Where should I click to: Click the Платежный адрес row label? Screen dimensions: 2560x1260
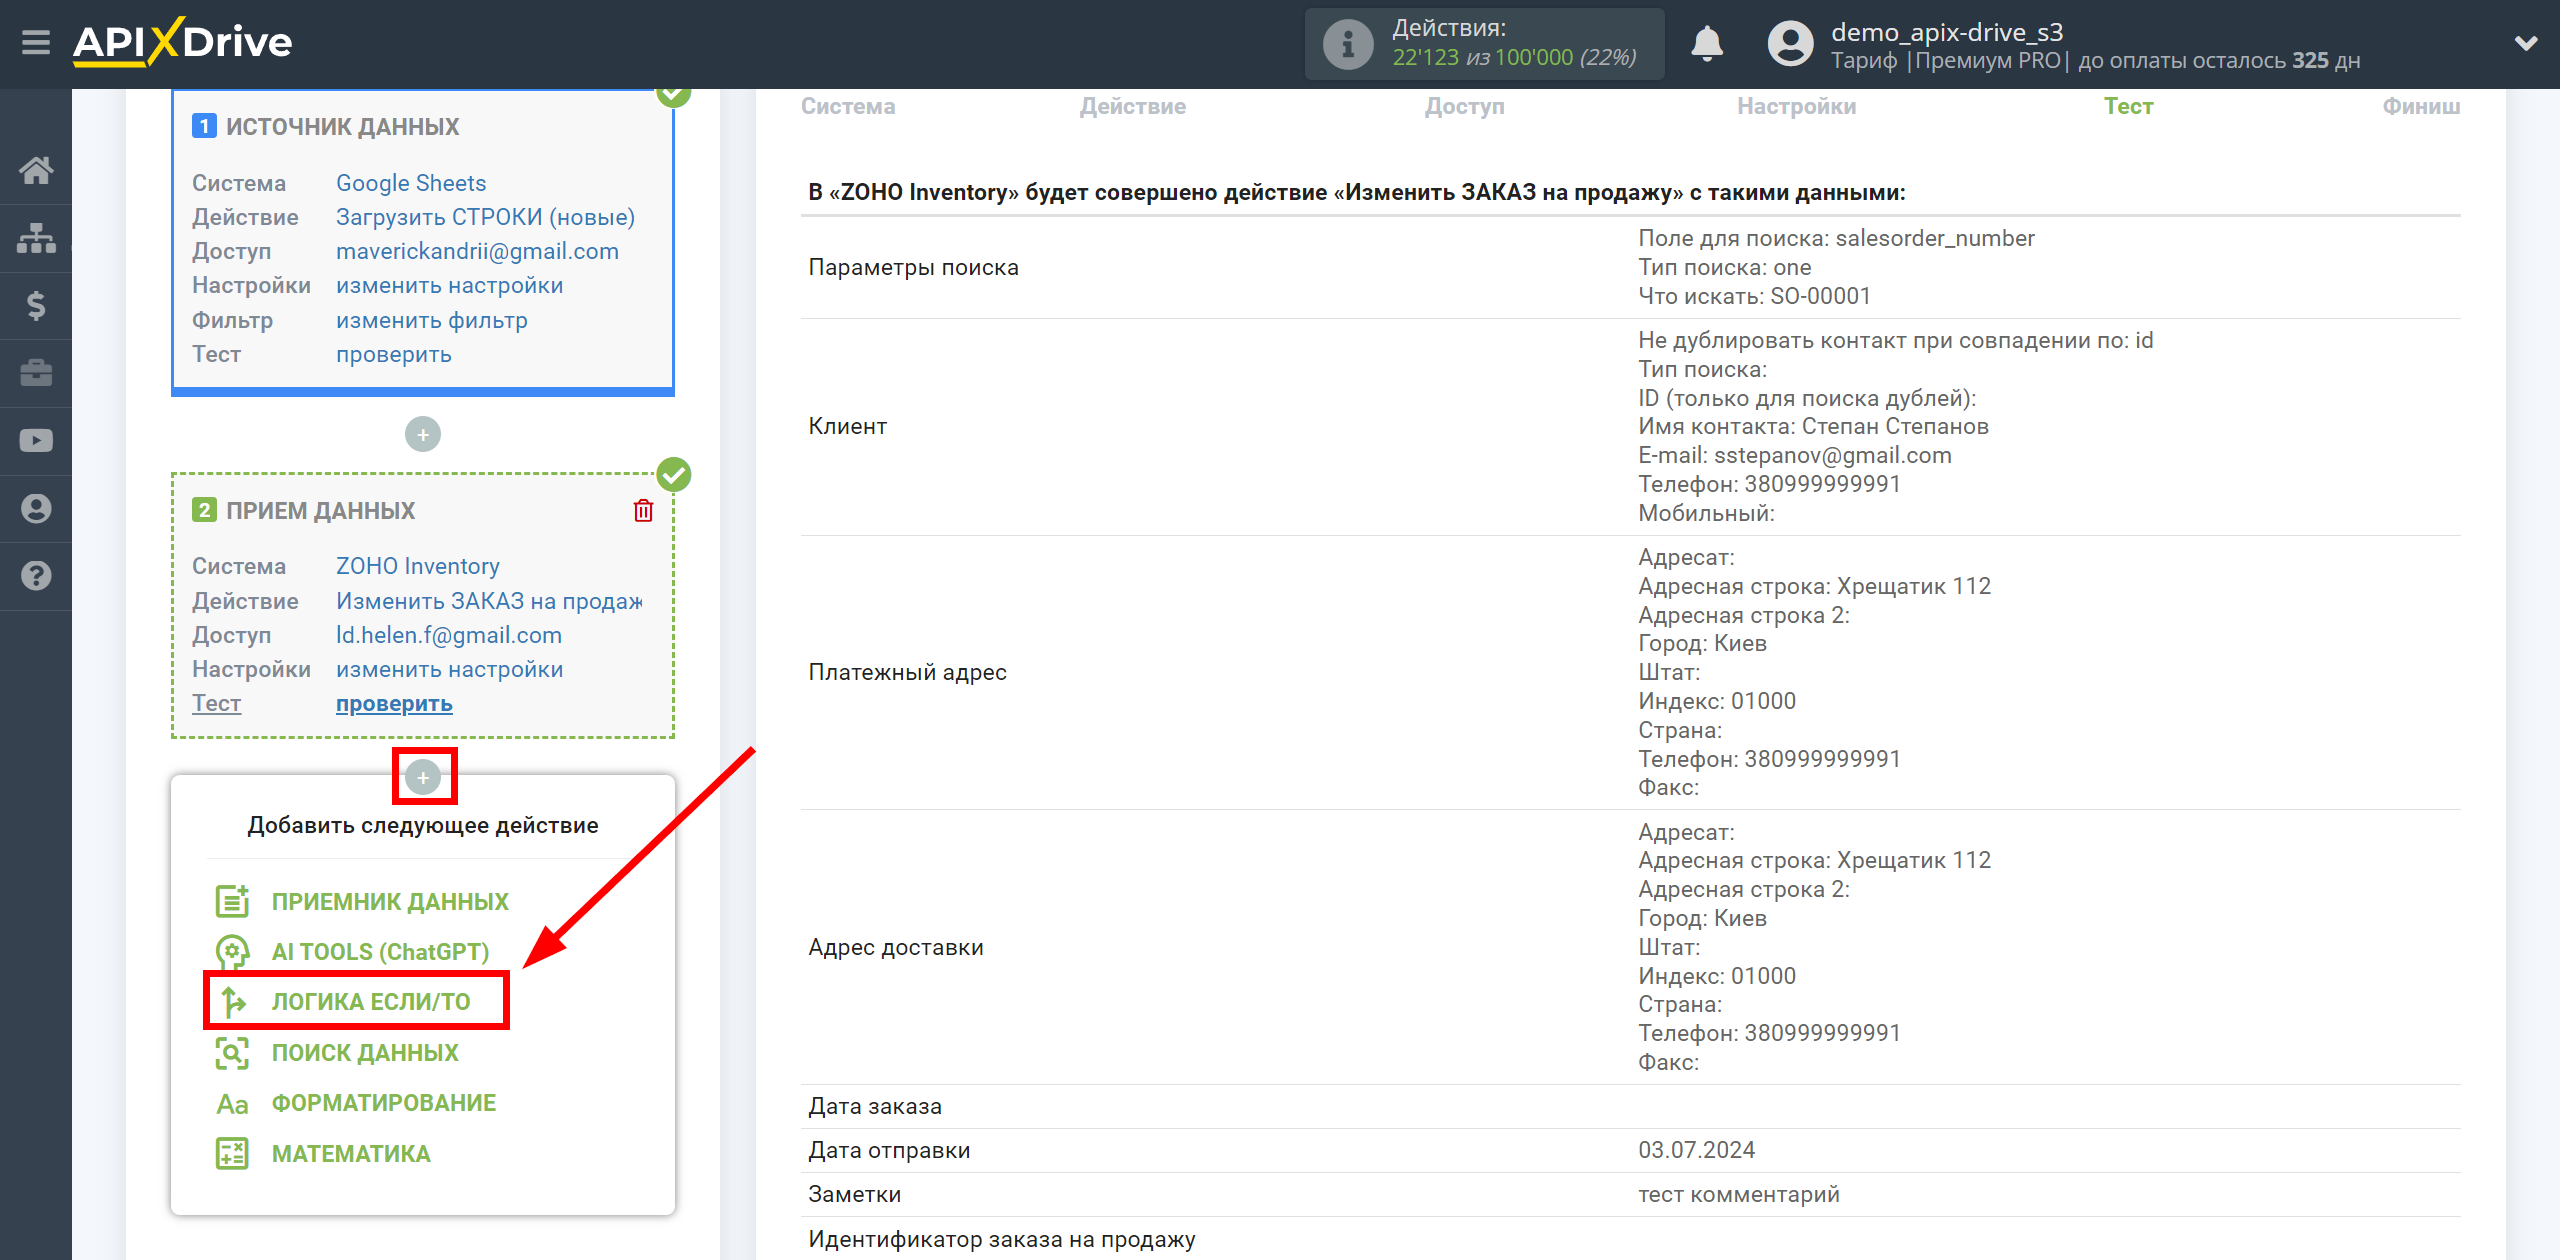(907, 672)
